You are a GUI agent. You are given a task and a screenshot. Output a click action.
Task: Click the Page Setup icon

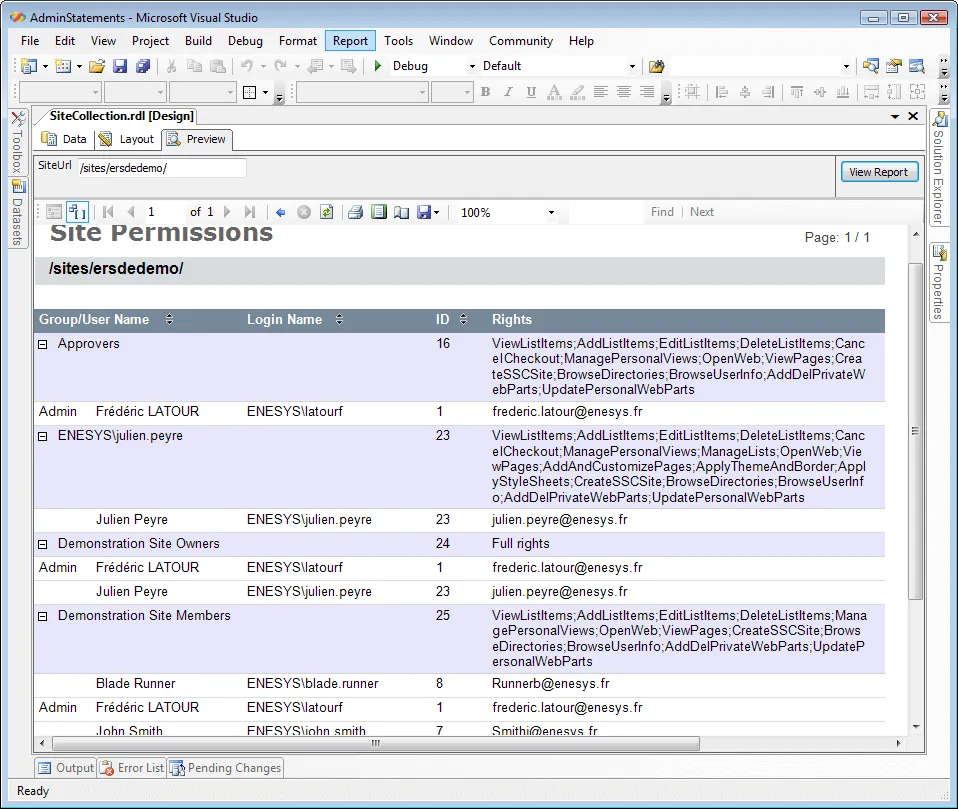tap(401, 212)
